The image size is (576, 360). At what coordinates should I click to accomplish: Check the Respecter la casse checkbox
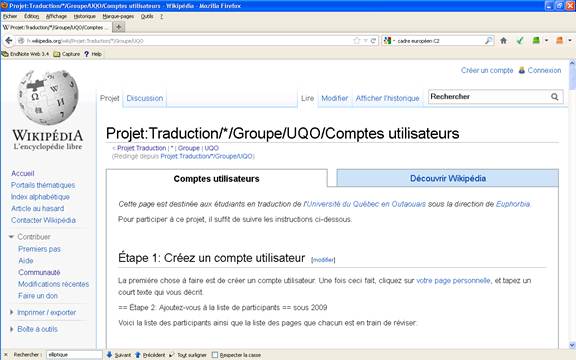tap(215, 355)
